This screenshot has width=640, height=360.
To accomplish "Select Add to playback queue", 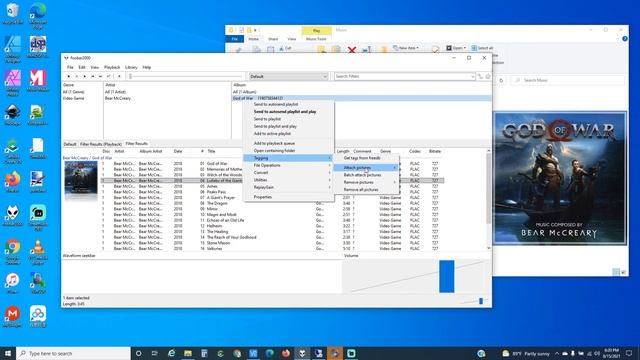I will pos(288,143).
